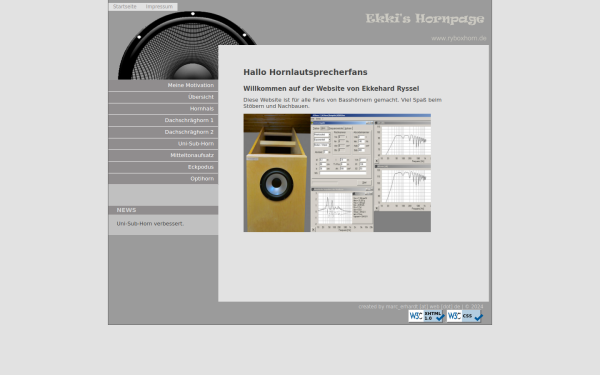The image size is (600, 375).
Task: Open the Startseite tab
Action: pos(124,7)
